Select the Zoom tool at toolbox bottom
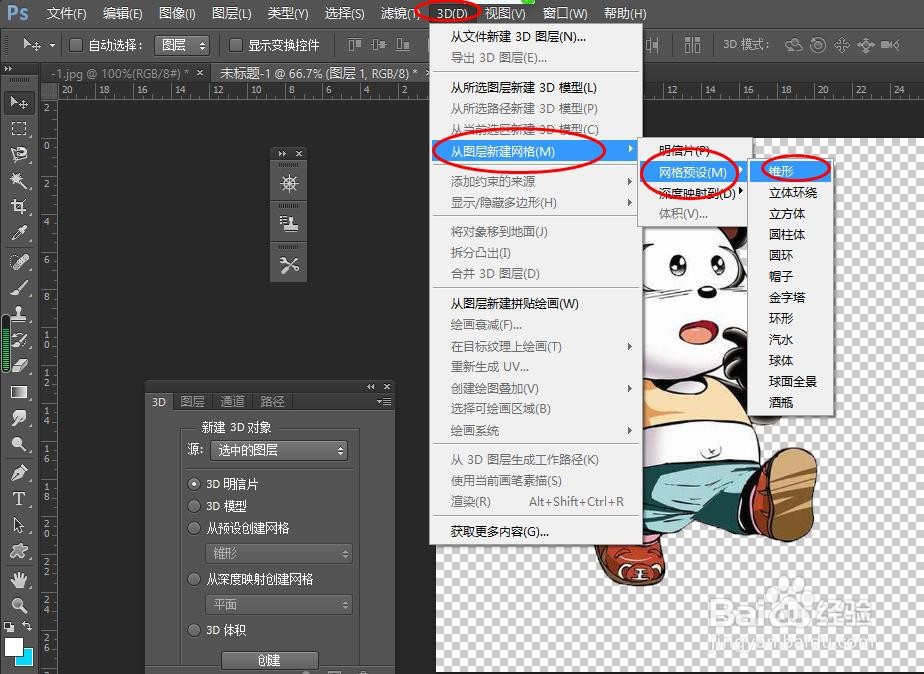Viewport: 924px width, 674px height. 19,605
